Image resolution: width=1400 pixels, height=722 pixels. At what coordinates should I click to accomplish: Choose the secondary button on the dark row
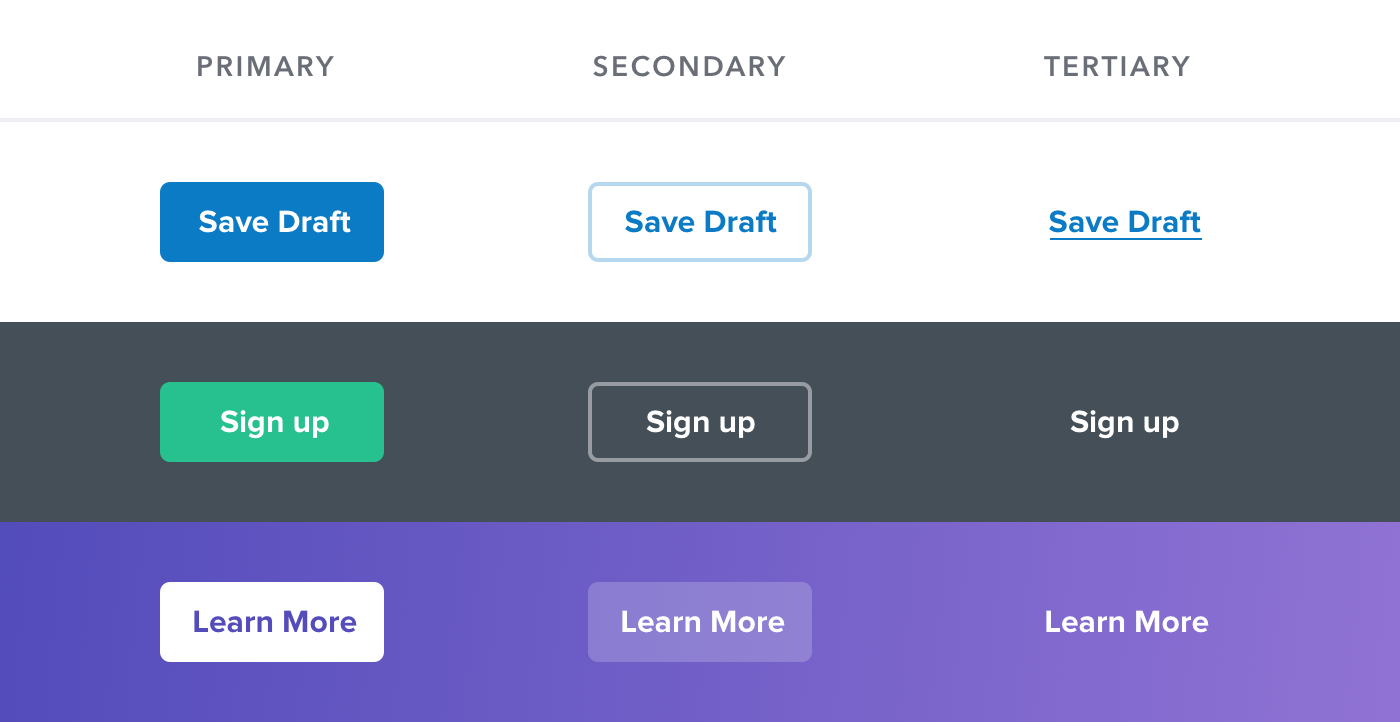click(700, 422)
